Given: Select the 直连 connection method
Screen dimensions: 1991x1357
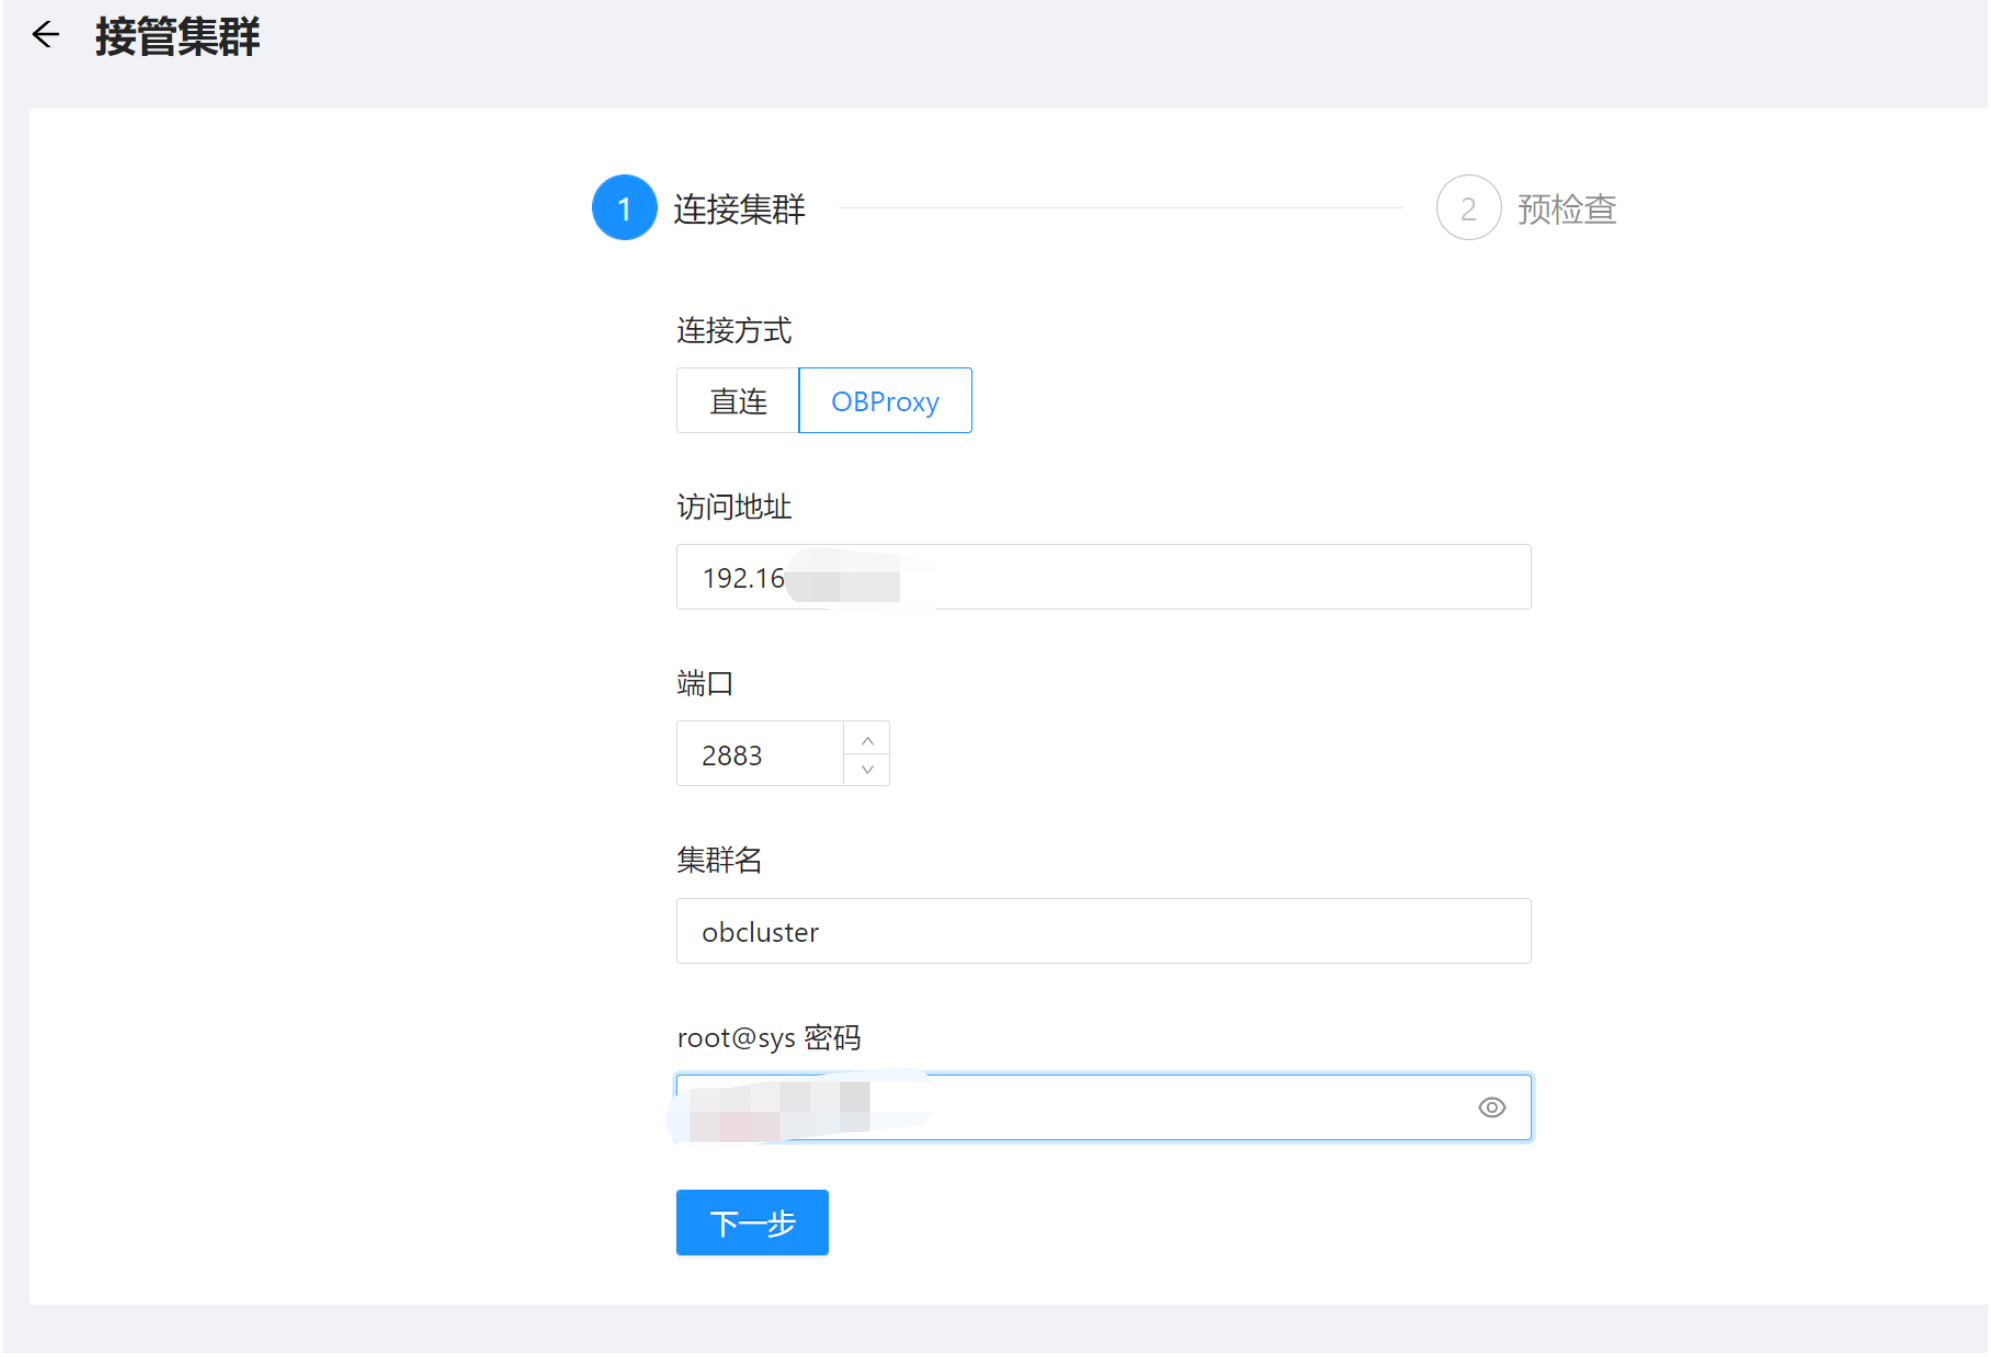Looking at the screenshot, I should pos(738,401).
